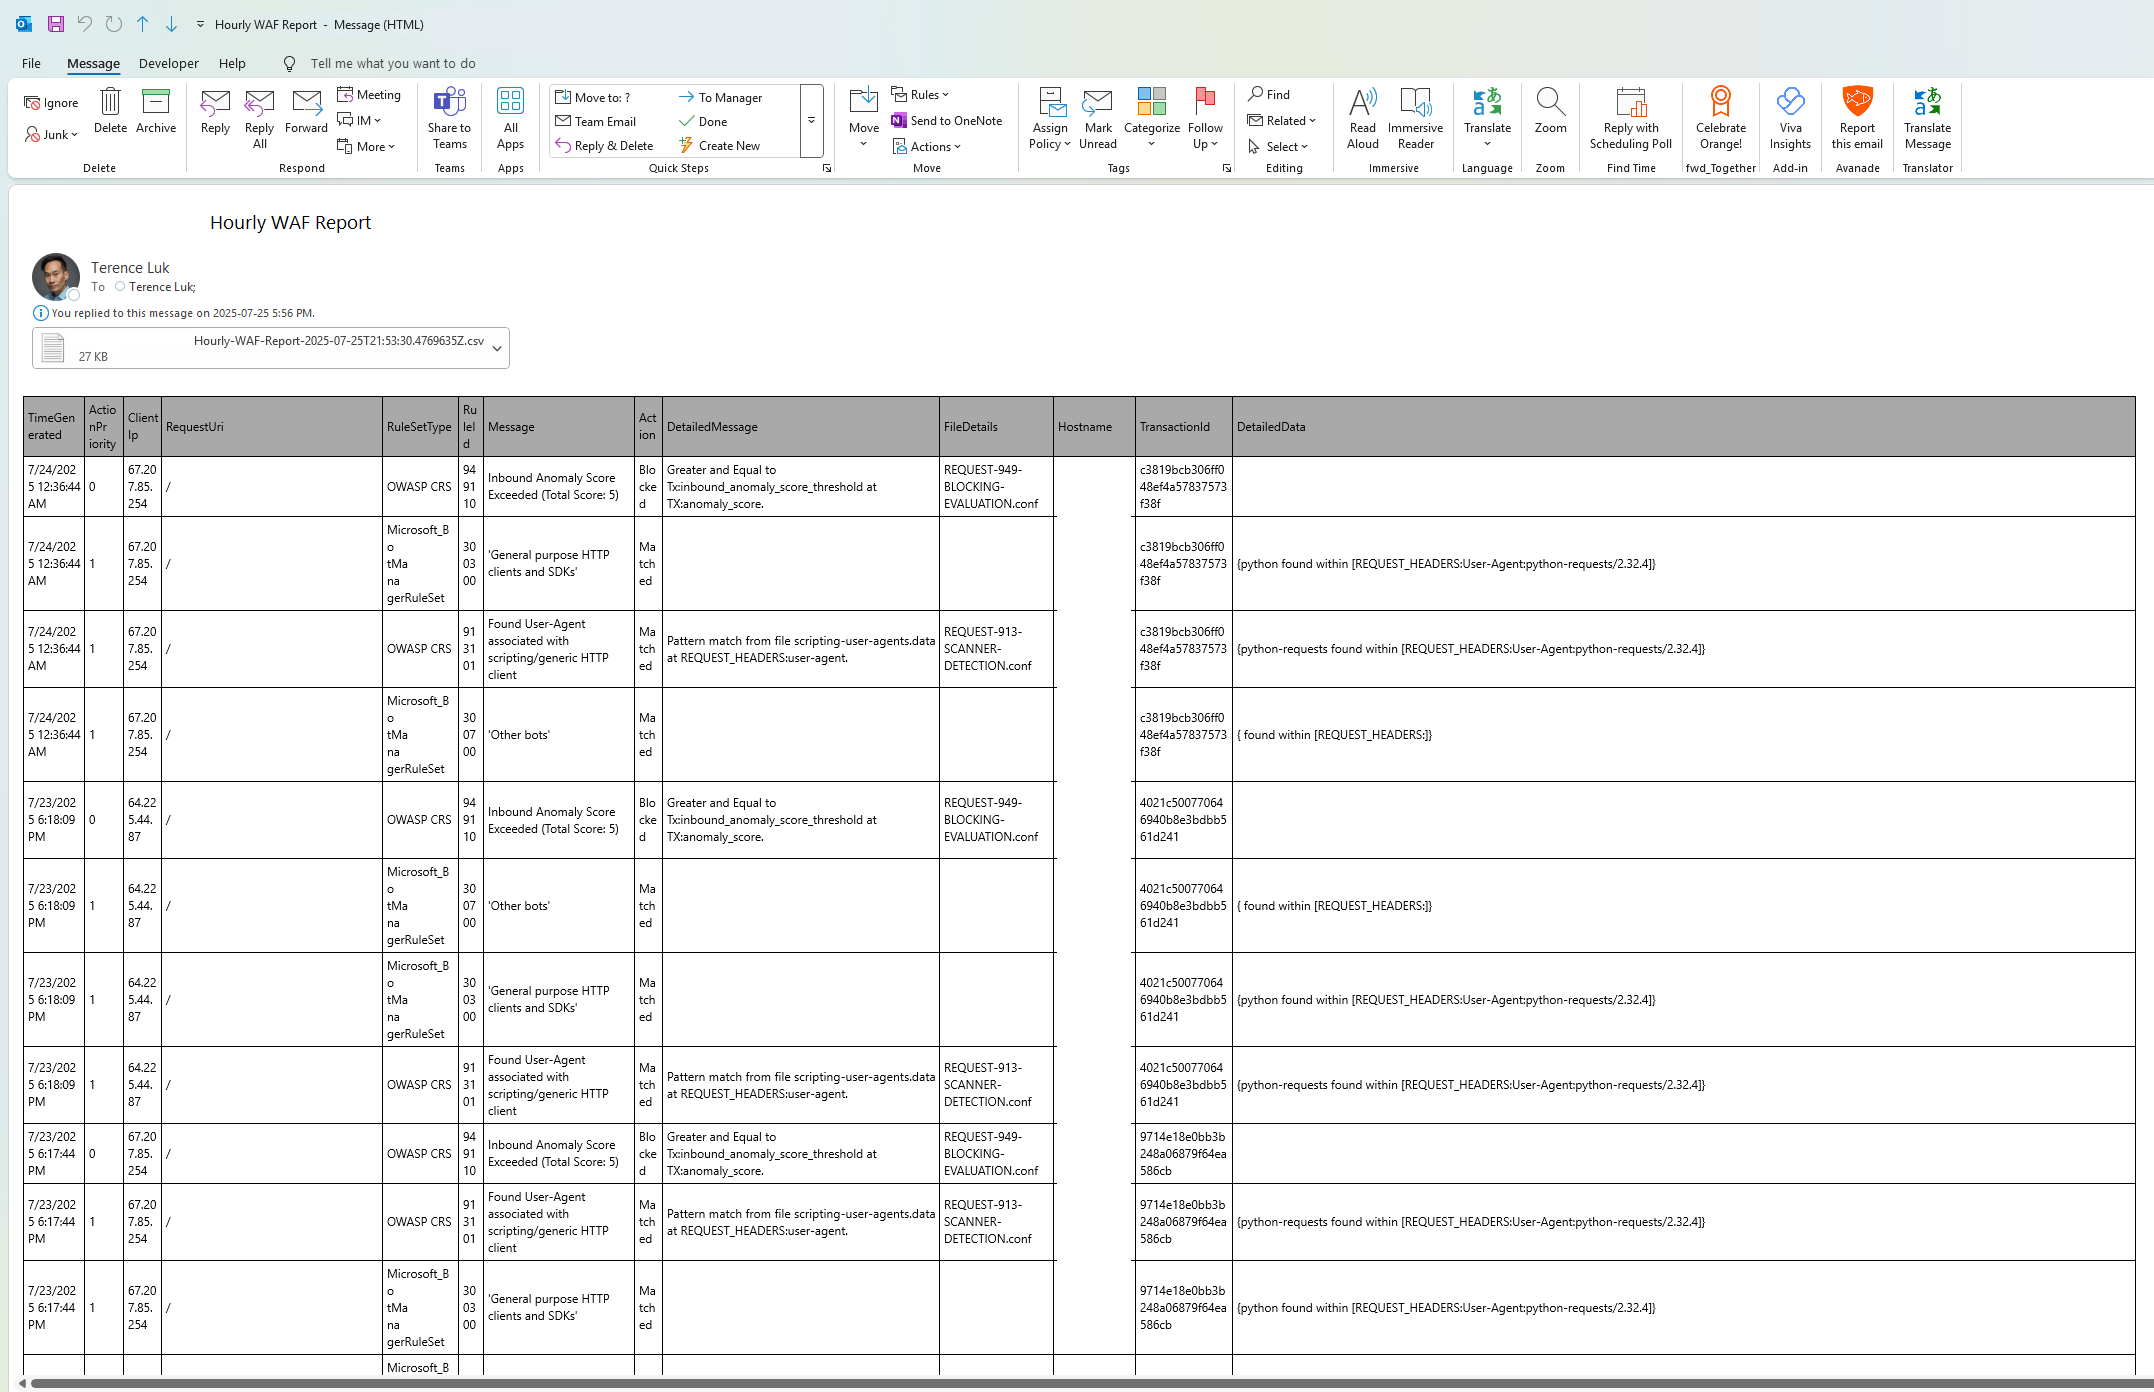Click the presence circle next to Terence Luk
The height and width of the screenshot is (1392, 2154).
pos(120,287)
